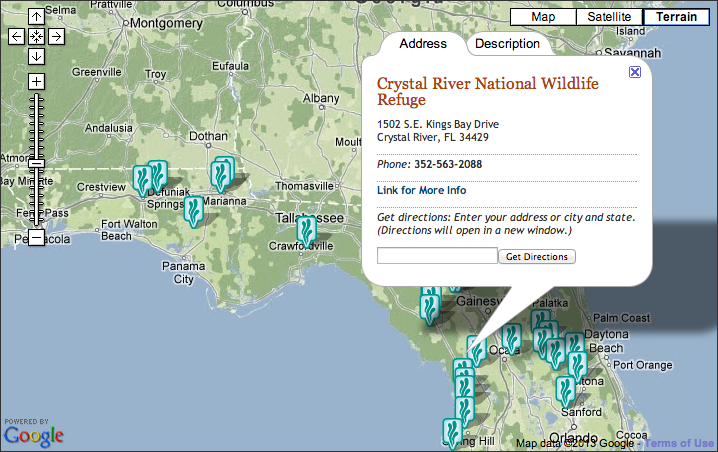Zoom out with the minus button
The image size is (718, 452).
[x=36, y=238]
